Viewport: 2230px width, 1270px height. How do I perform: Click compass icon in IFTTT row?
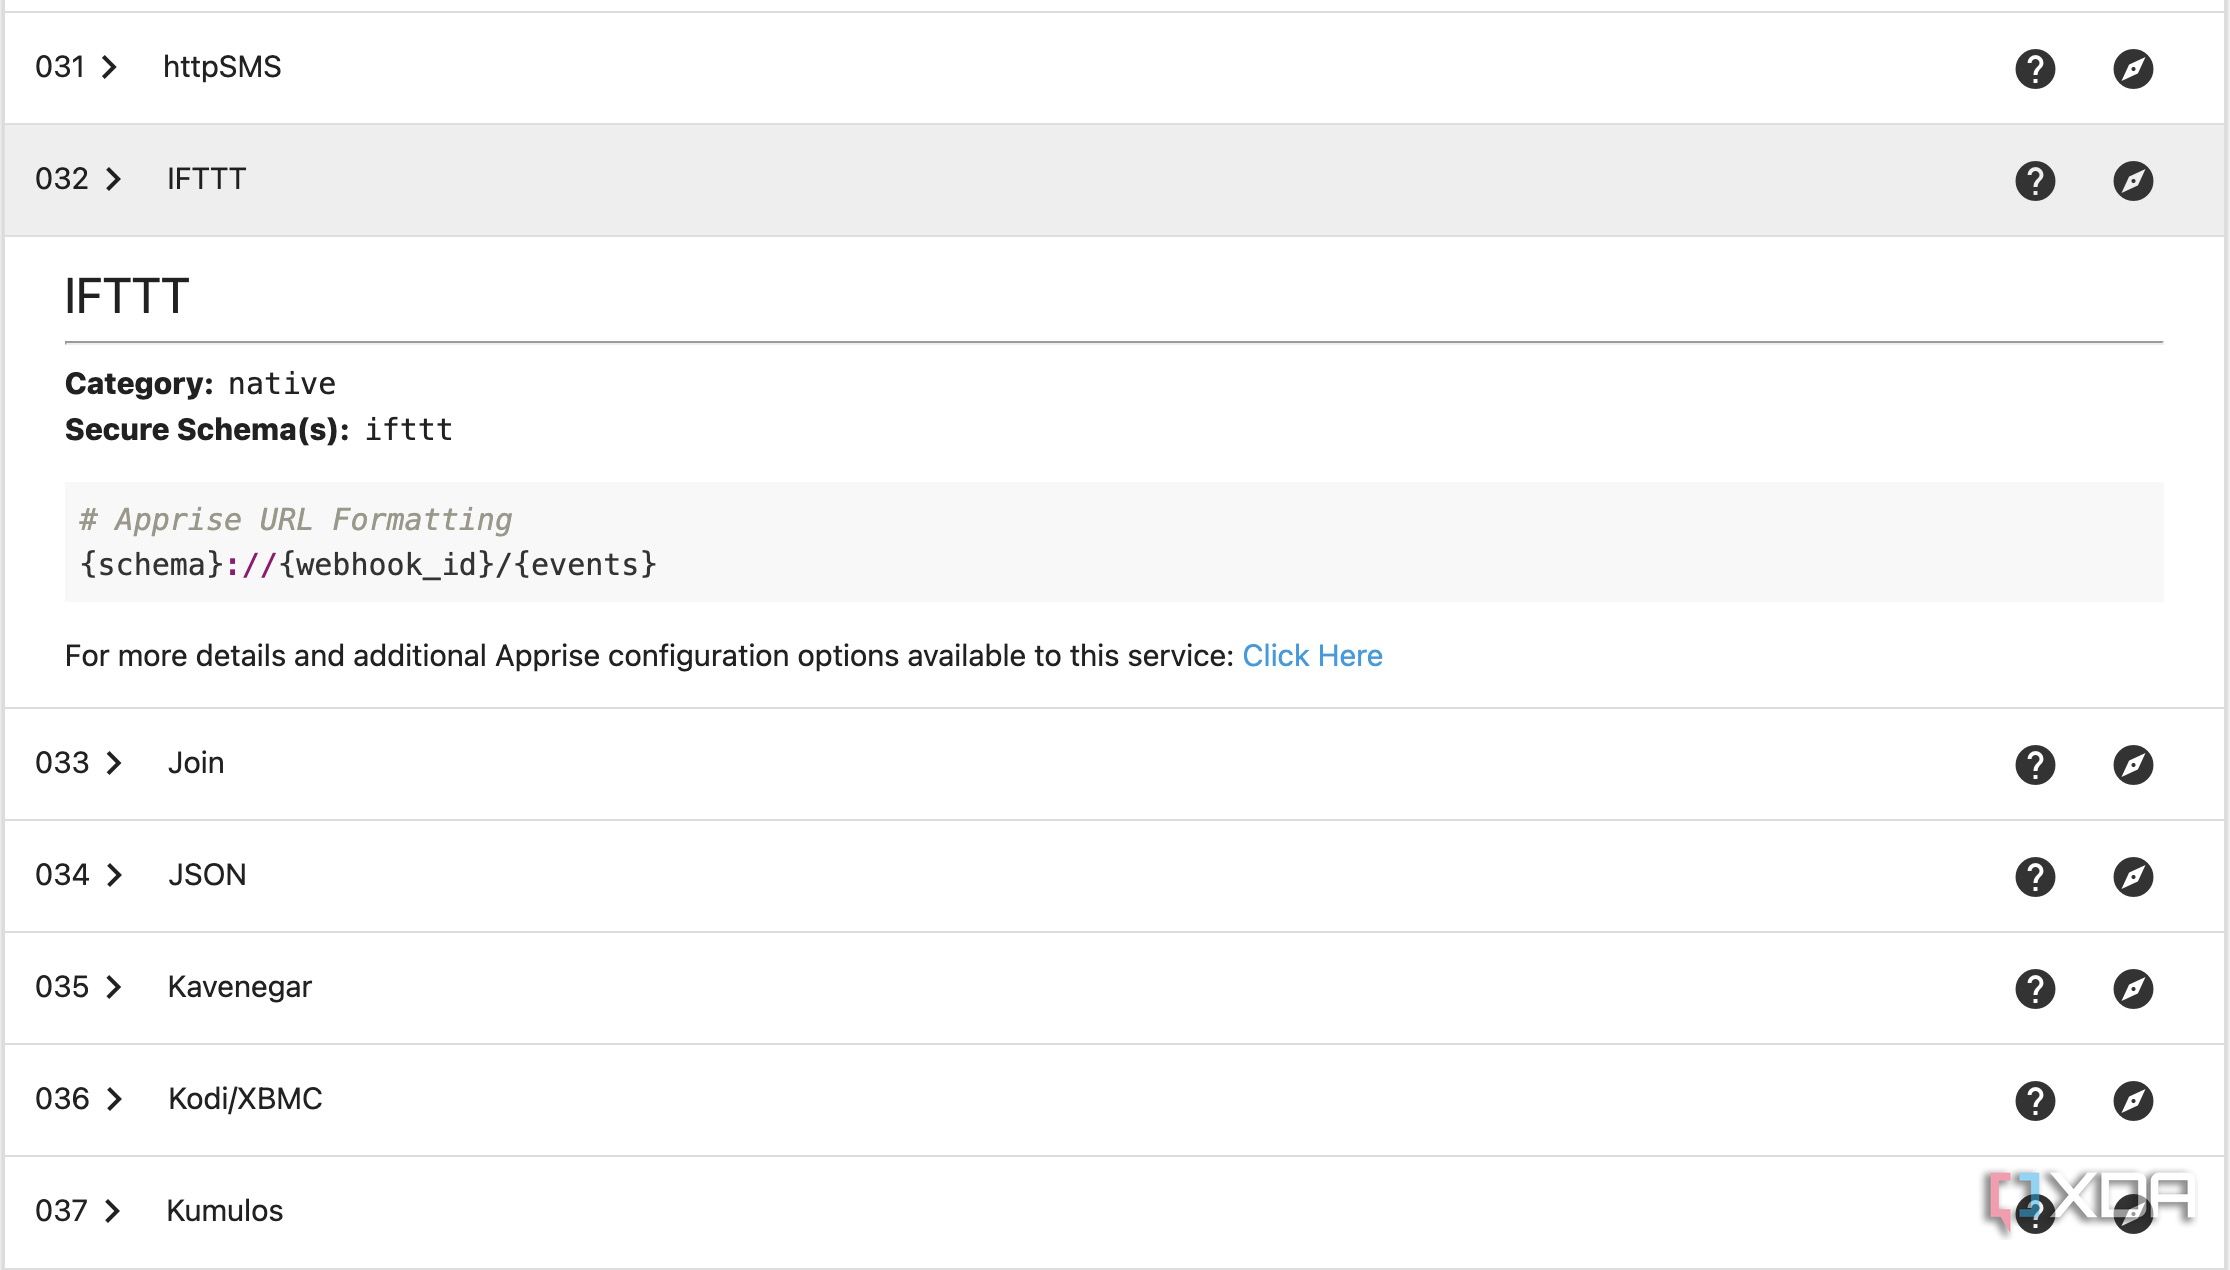pos(2132,181)
